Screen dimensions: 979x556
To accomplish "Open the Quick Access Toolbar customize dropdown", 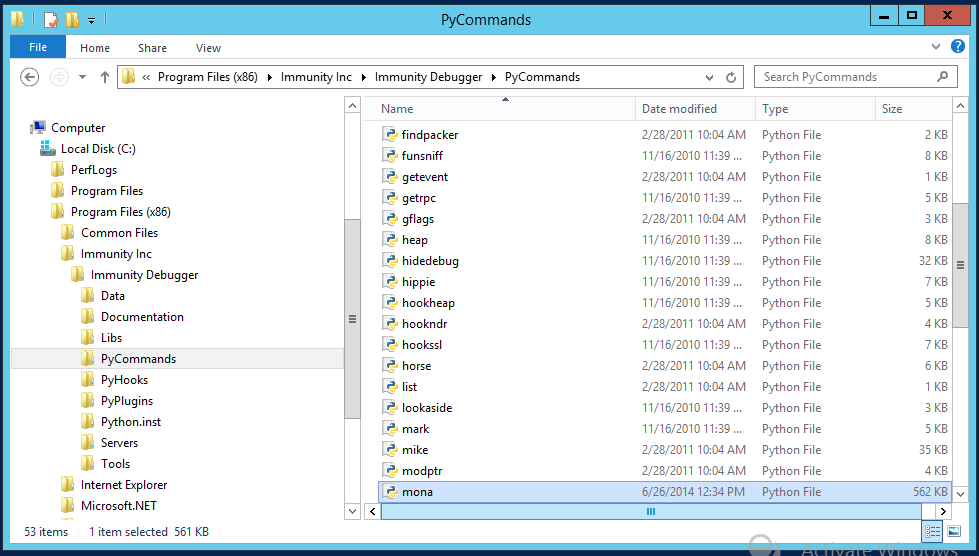I will 91,21.
